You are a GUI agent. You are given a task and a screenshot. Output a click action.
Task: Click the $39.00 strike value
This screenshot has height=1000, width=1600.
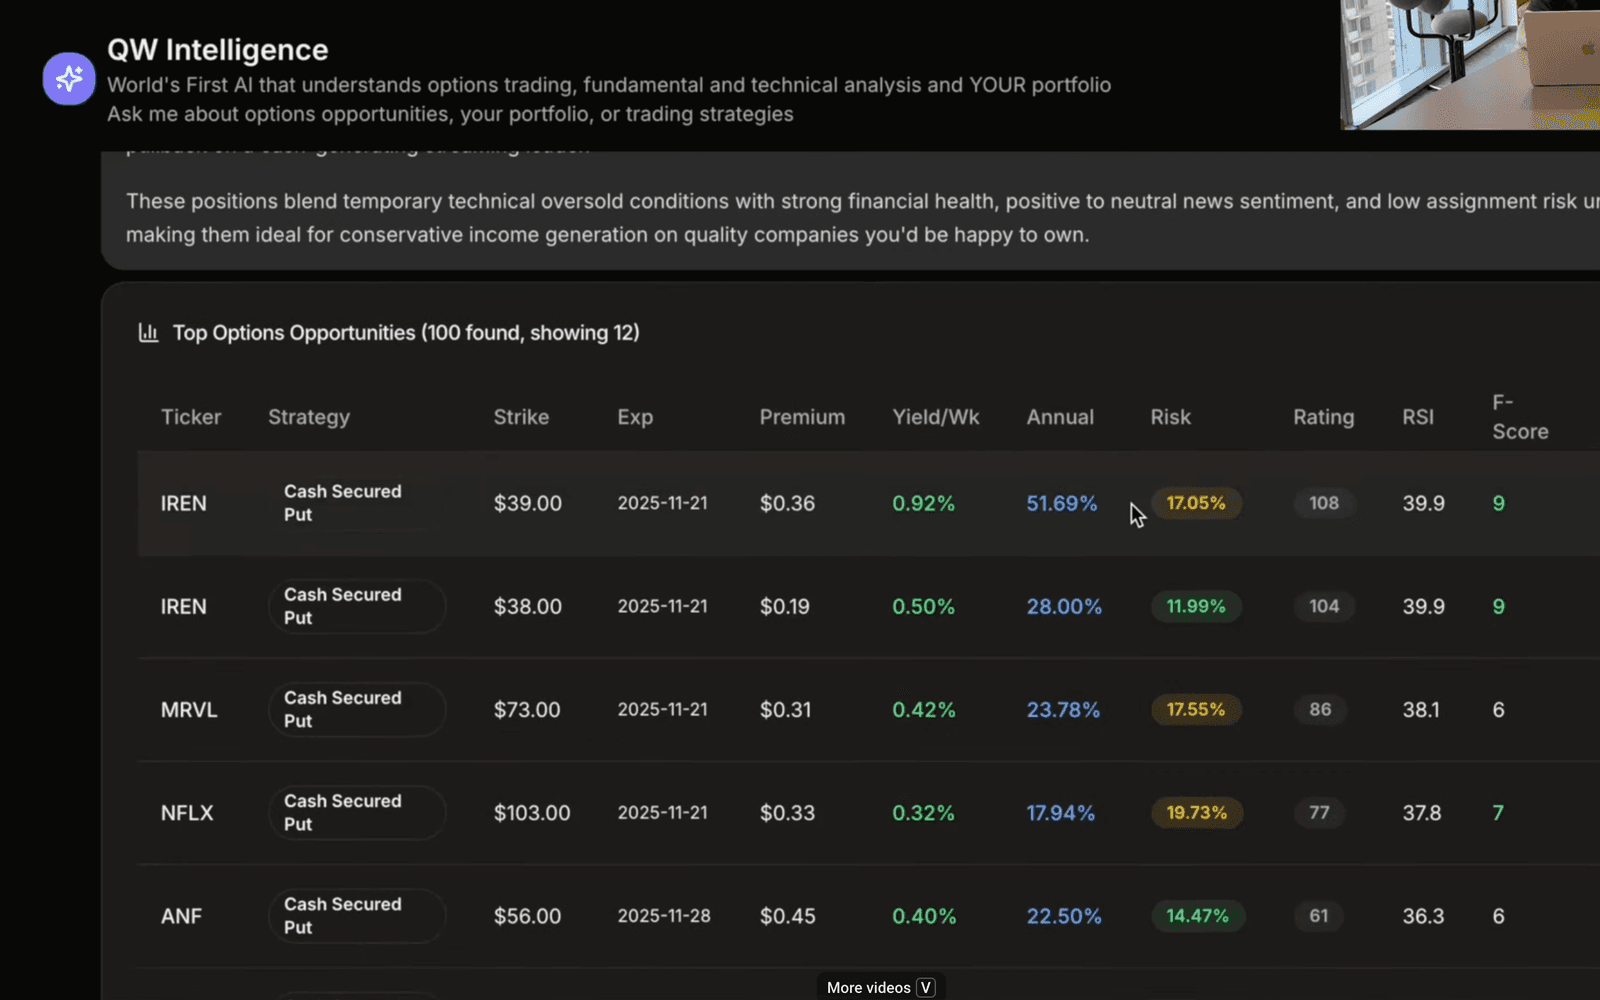point(527,503)
